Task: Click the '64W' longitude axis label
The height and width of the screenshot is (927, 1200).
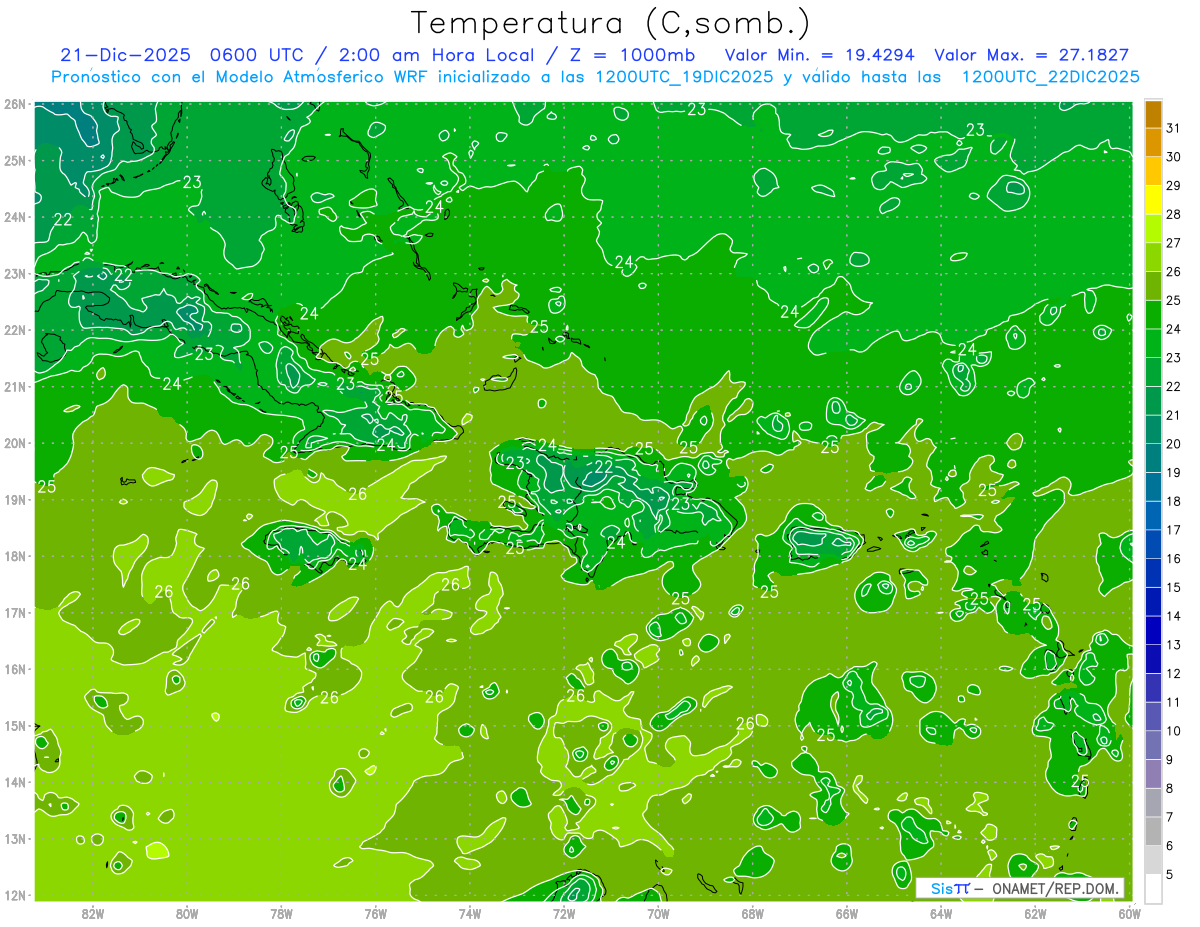Action: click(941, 913)
